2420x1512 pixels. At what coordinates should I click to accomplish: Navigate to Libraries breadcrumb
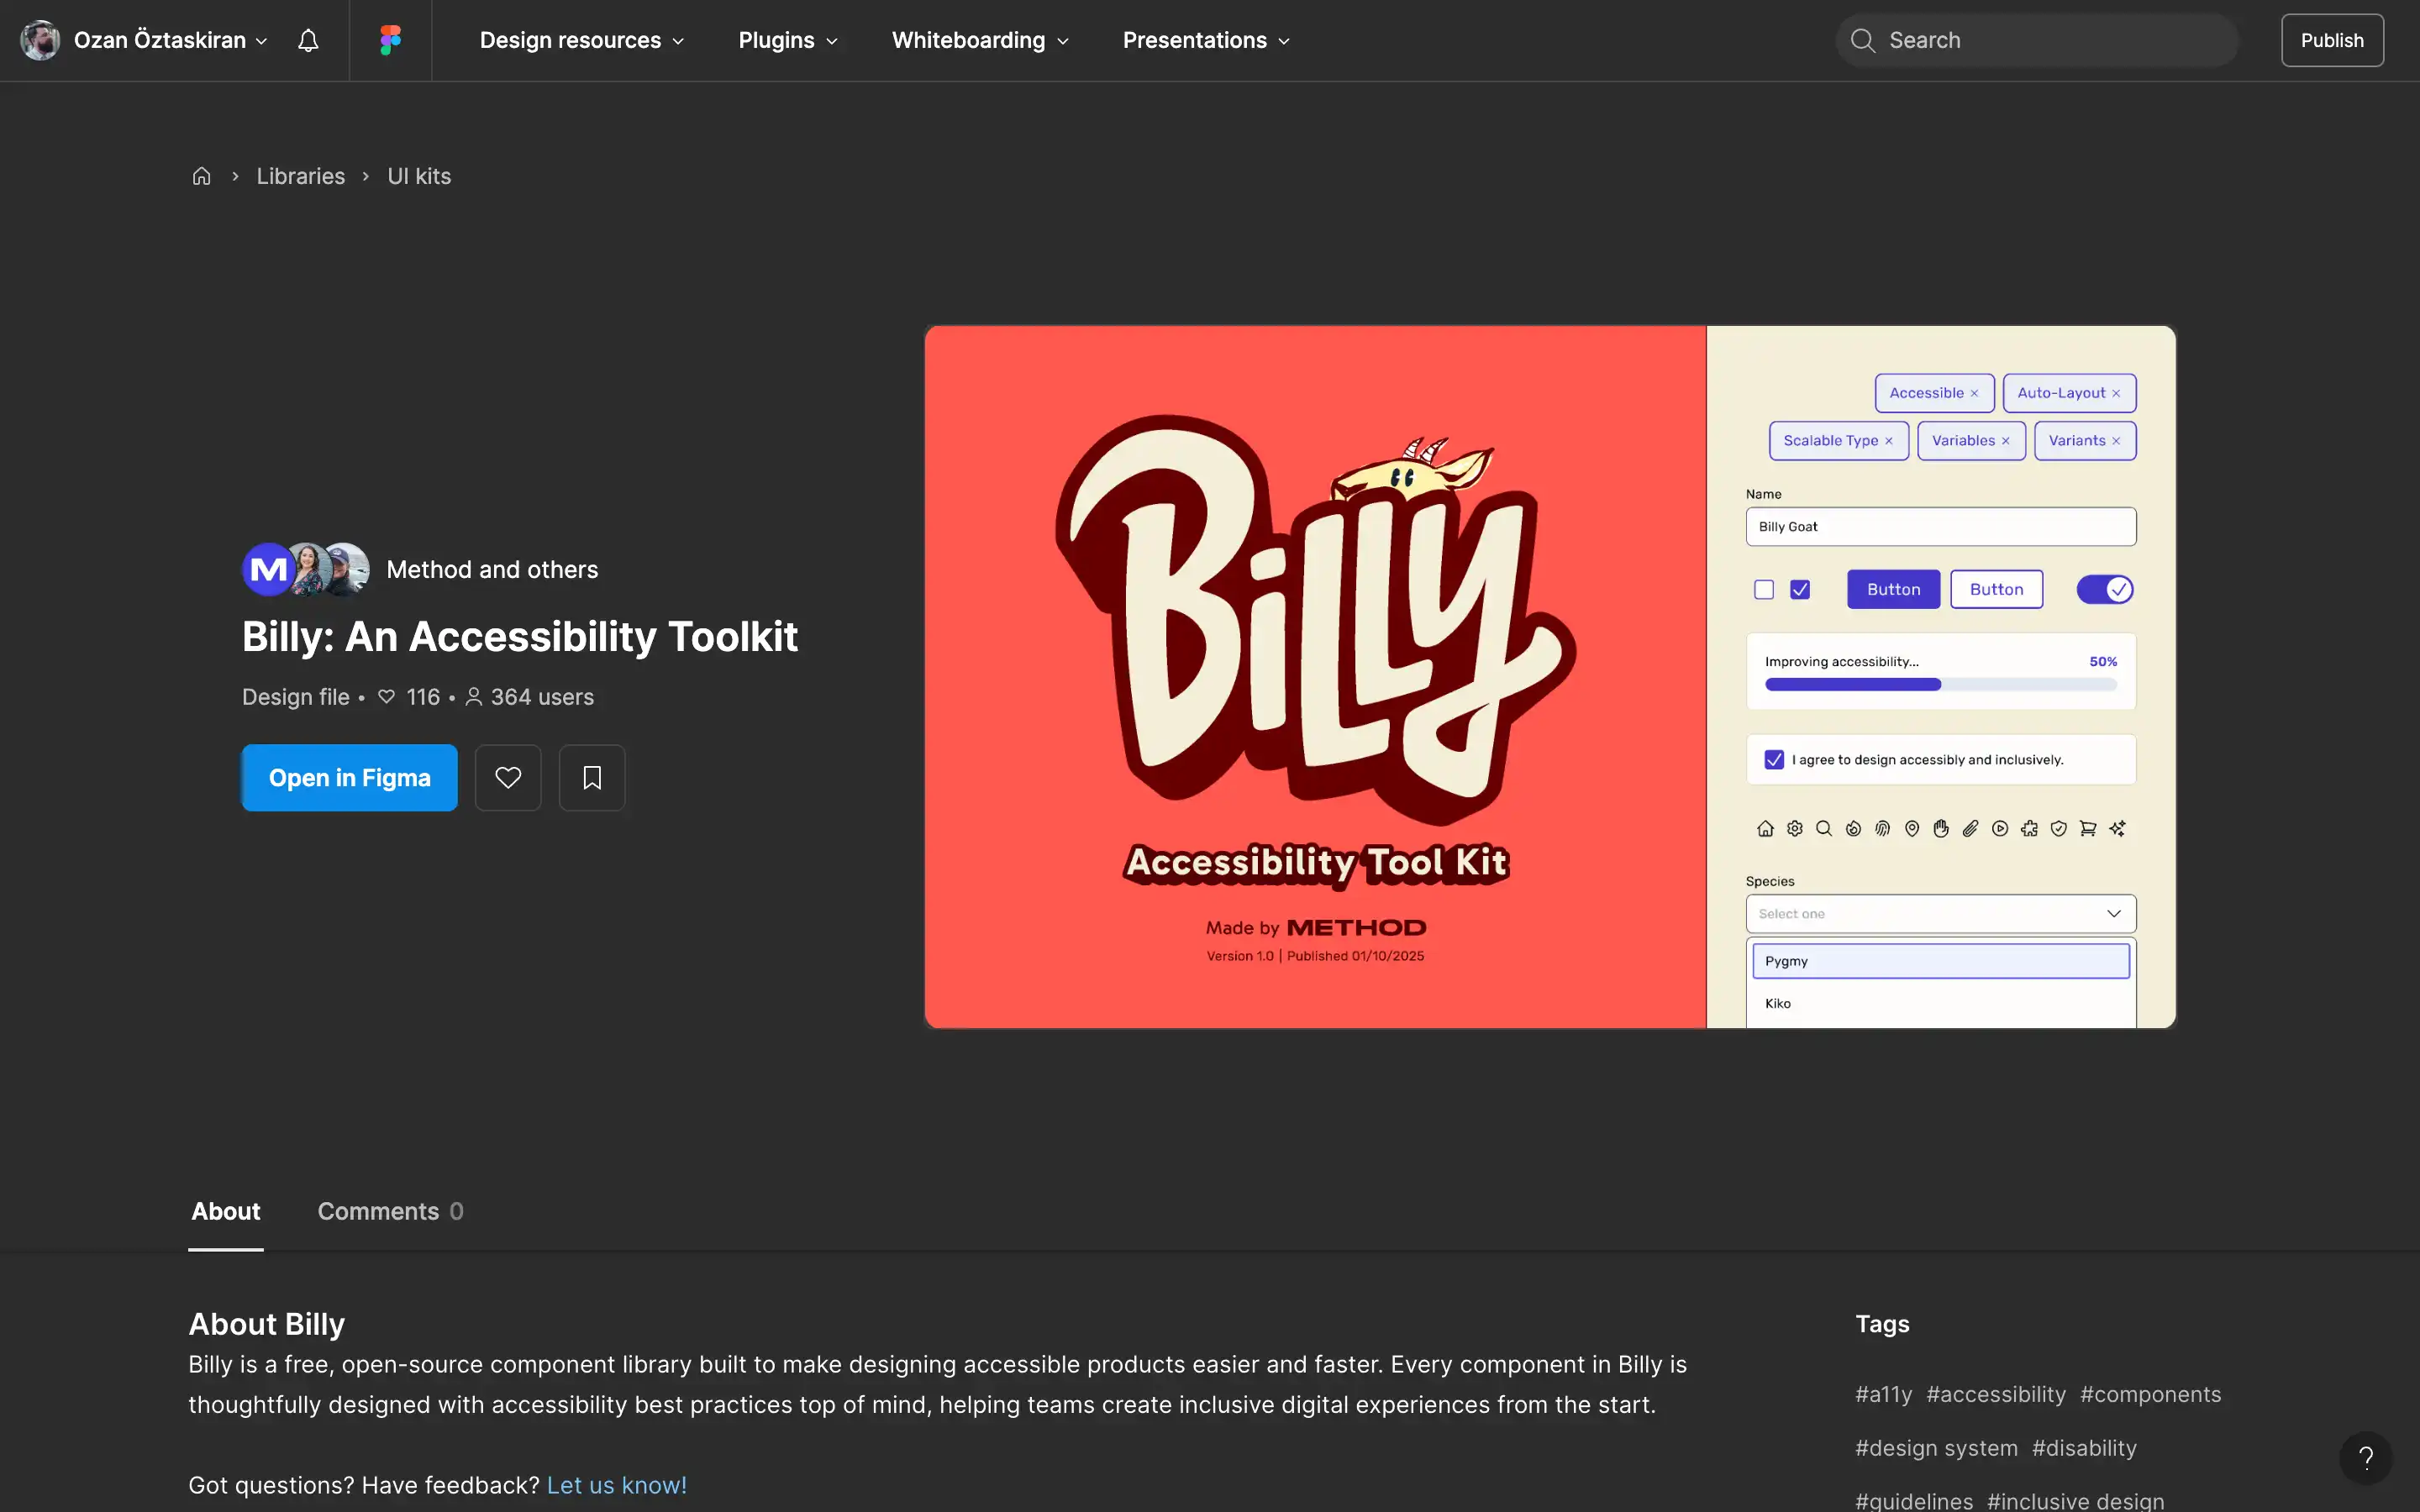pyautogui.click(x=301, y=176)
